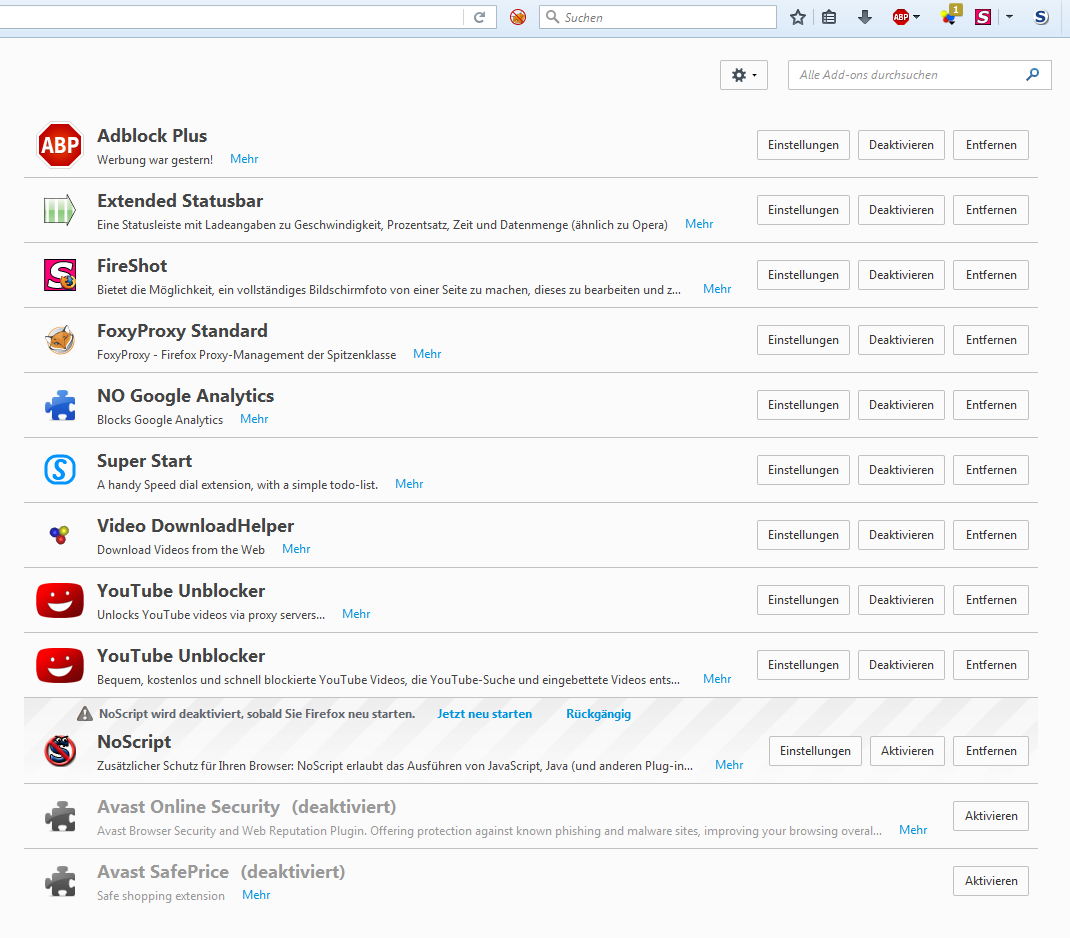Click Rückgängig to undo NoScript deactivation

[x=598, y=714]
